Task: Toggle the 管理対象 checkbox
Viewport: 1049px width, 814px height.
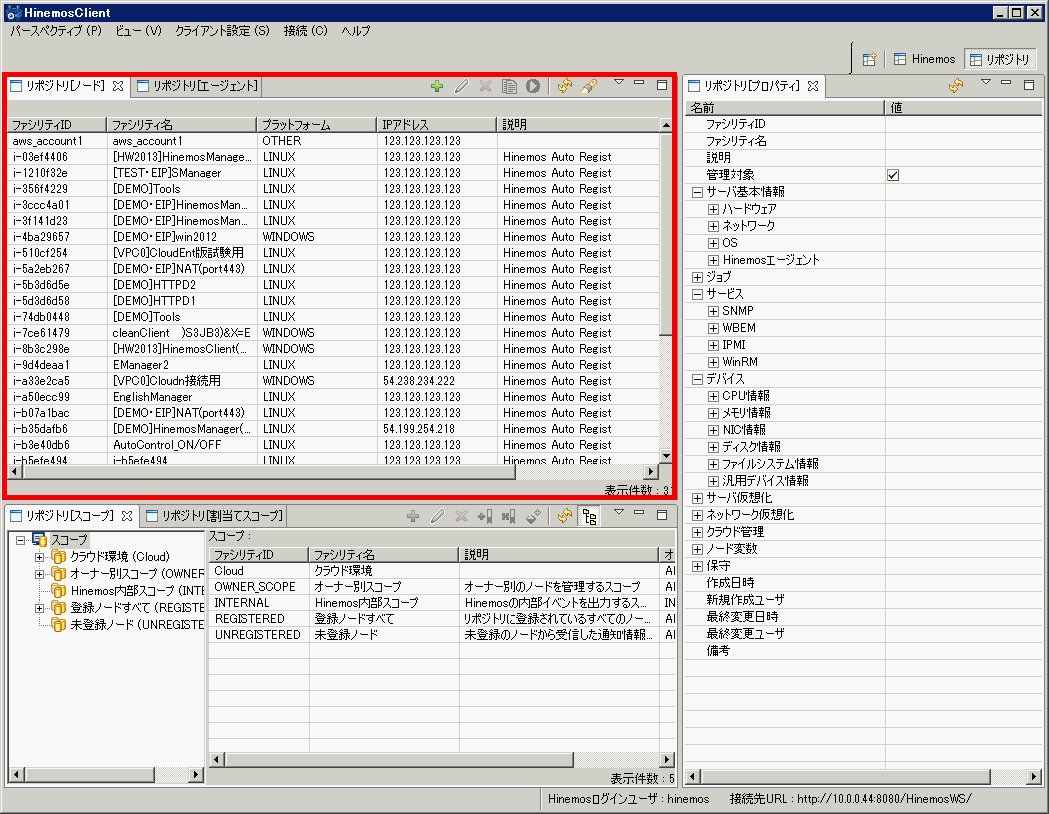Action: (x=893, y=175)
